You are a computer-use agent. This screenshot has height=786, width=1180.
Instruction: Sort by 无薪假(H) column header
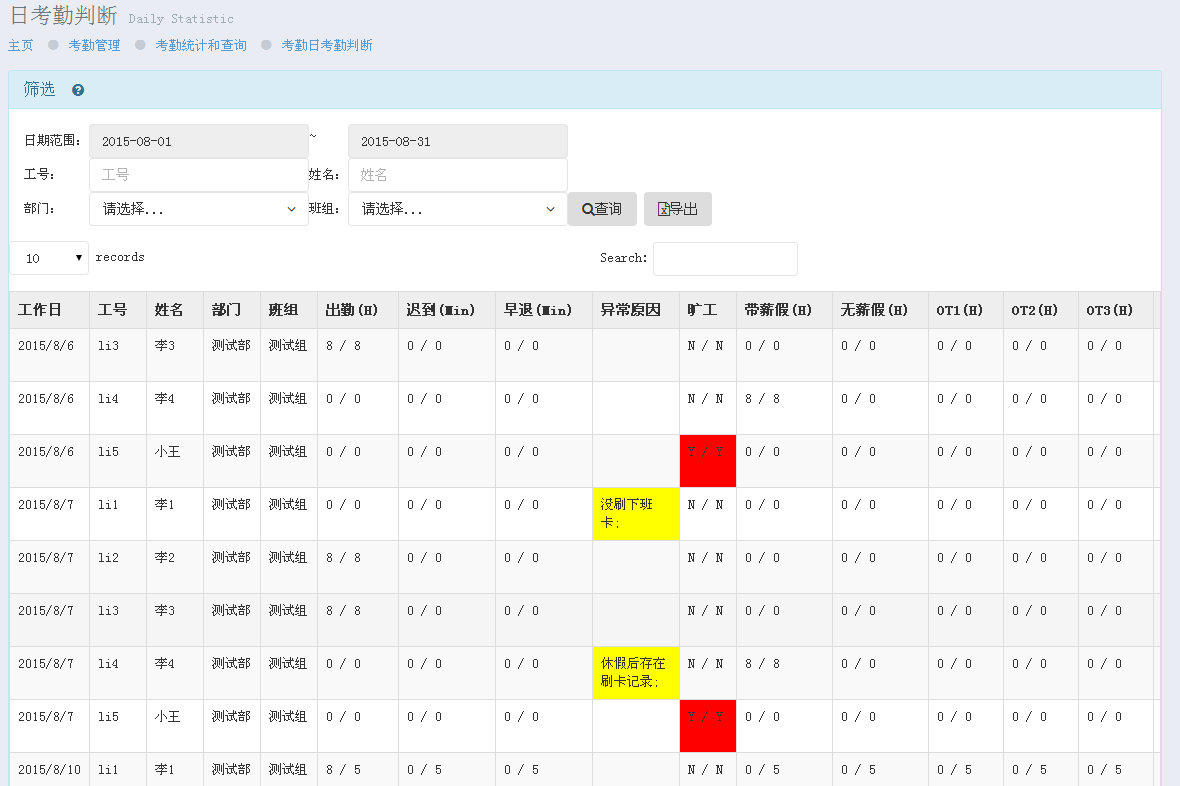tap(880, 310)
